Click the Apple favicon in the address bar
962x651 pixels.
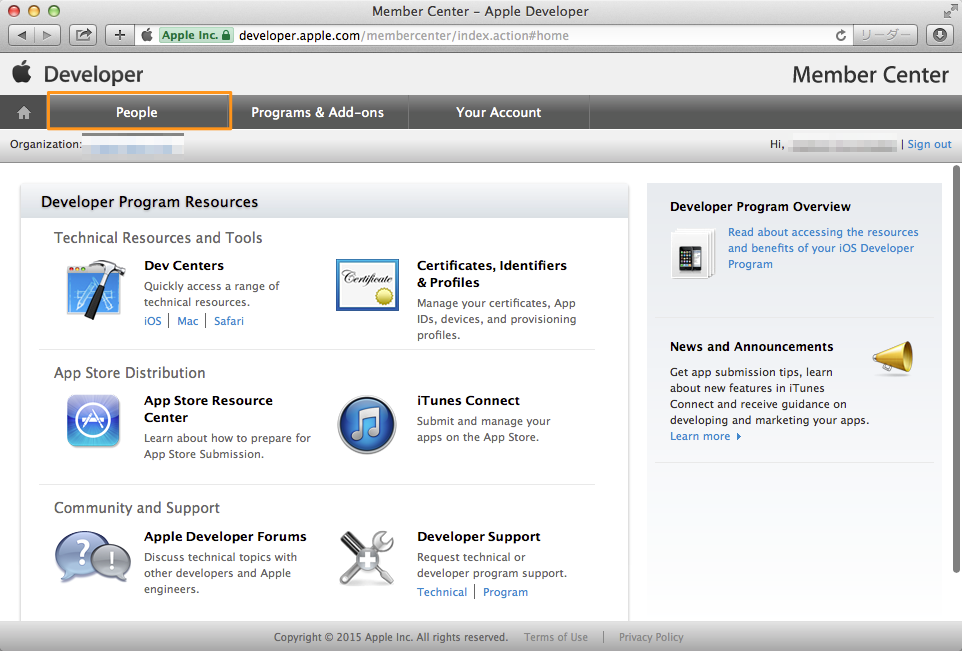tap(147, 35)
